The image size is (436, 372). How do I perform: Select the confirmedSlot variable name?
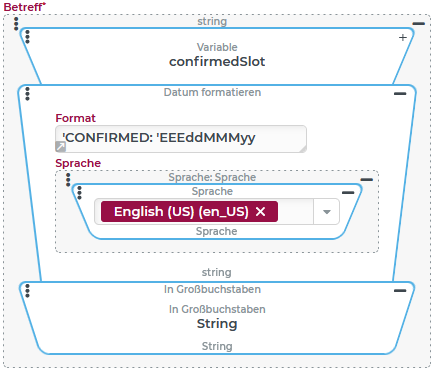(217, 62)
